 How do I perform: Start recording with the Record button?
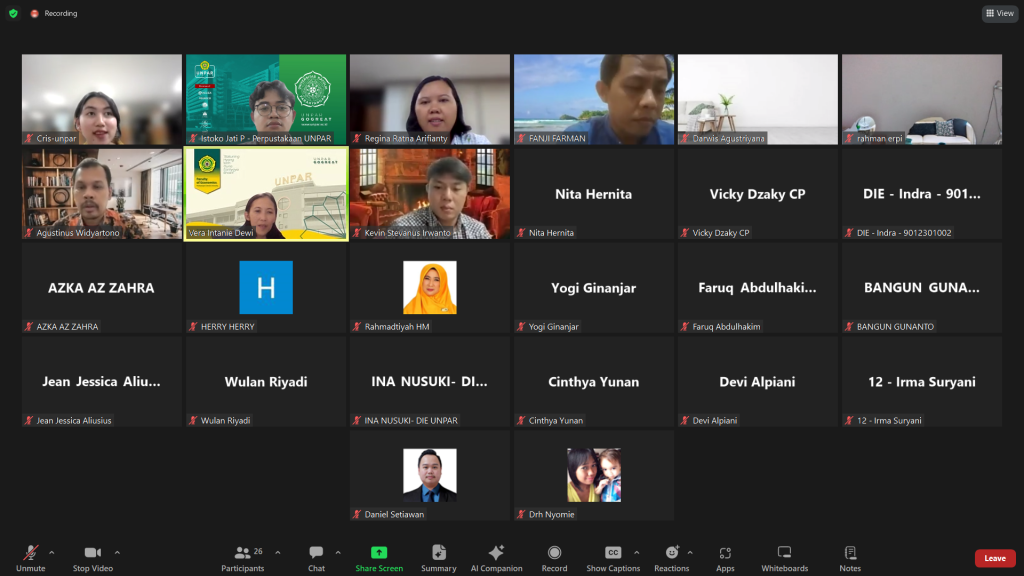pyautogui.click(x=554, y=558)
